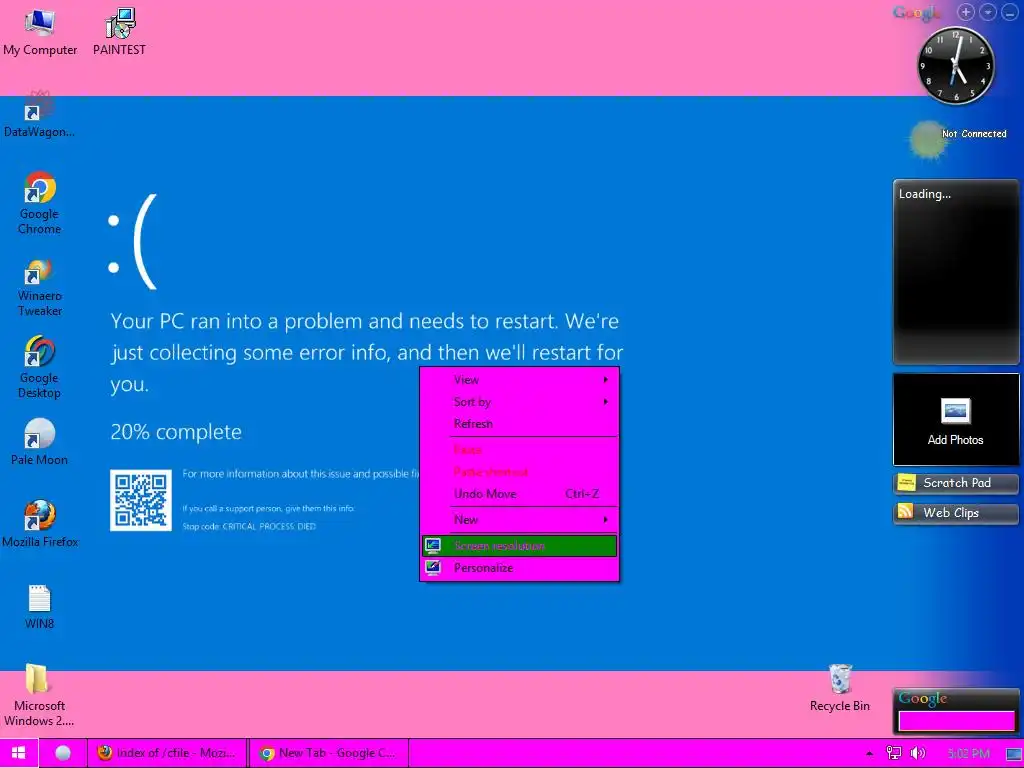Click the sidebar Add gadgets plus button
This screenshot has height=768, width=1024.
(967, 12)
